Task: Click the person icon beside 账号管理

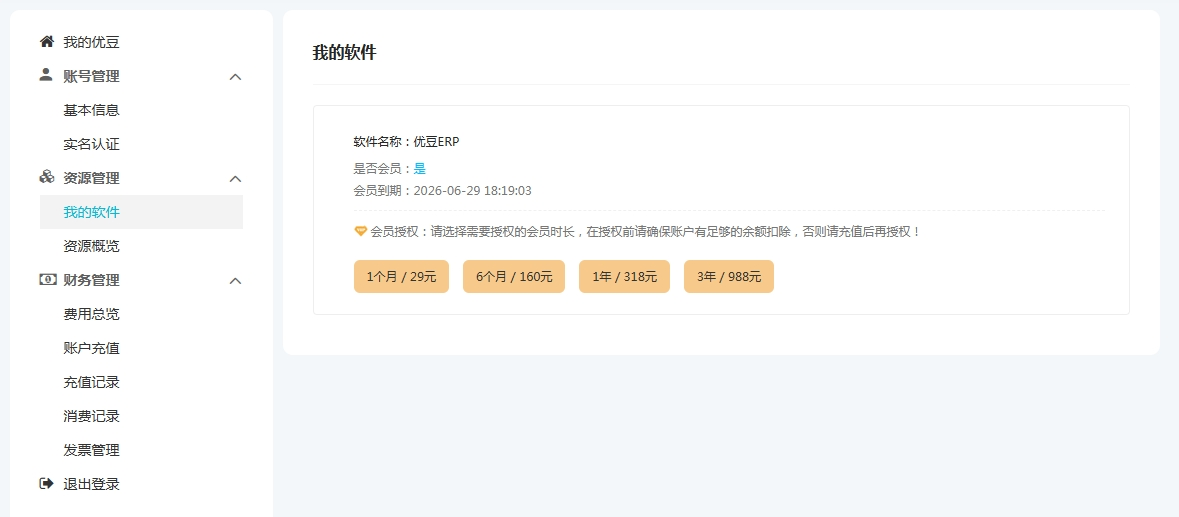Action: (x=47, y=75)
